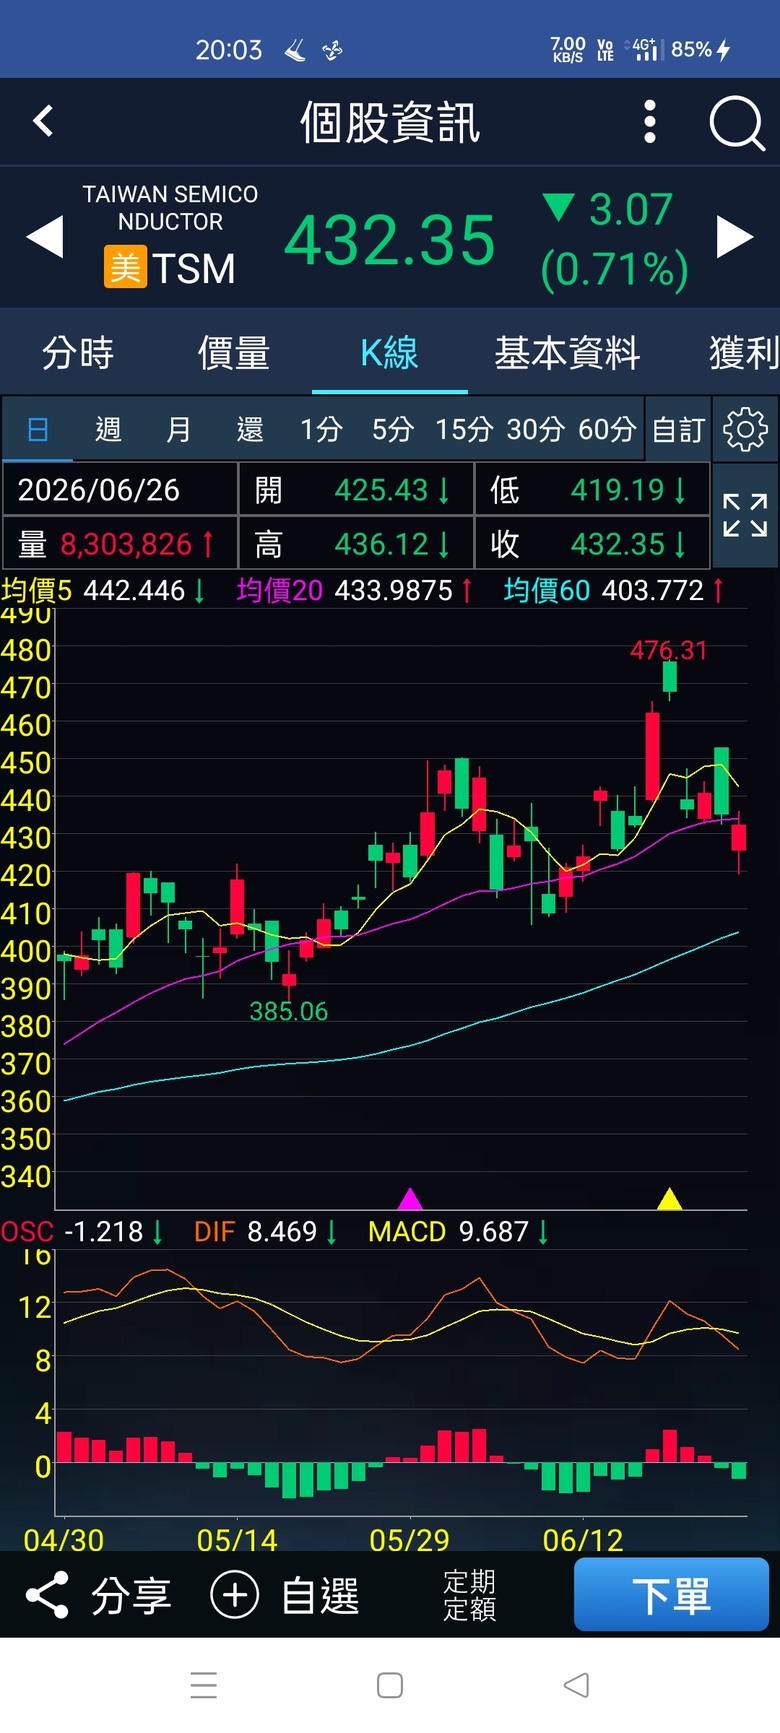Switch to 價量 tab
Viewport: 780px width, 1733px height.
pos(234,353)
